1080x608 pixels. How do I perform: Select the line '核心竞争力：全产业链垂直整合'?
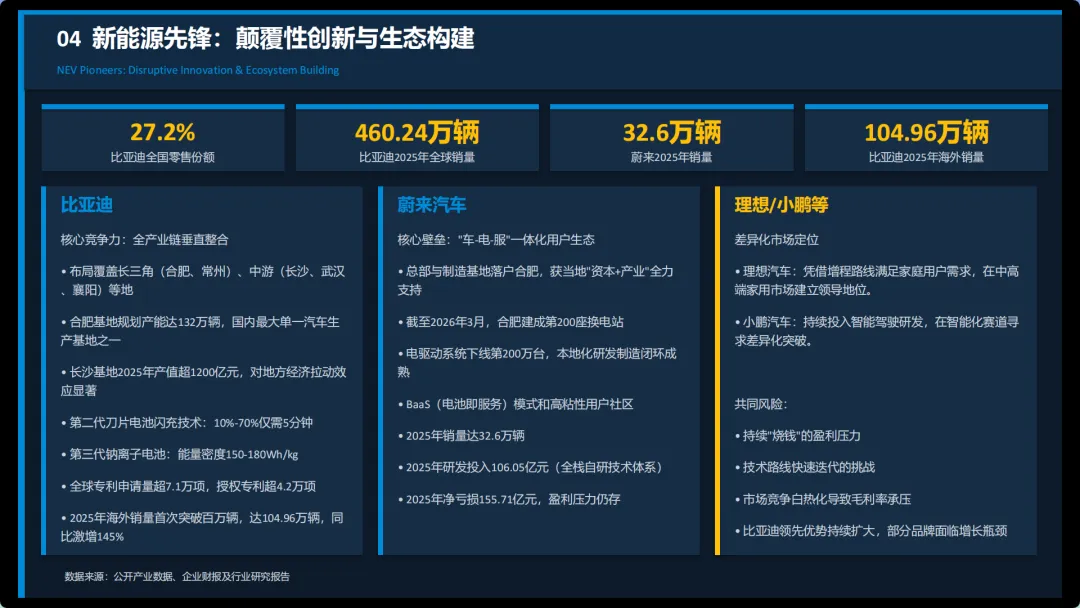(145, 240)
